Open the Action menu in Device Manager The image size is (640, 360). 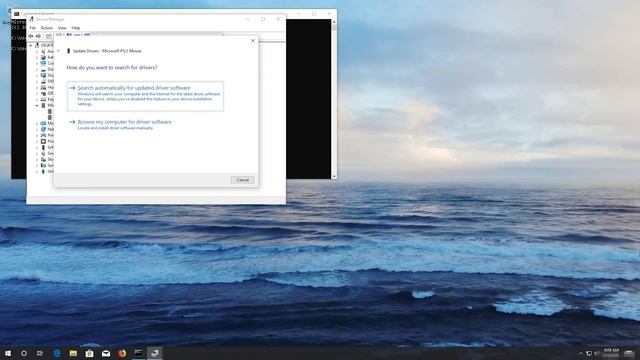click(47, 28)
